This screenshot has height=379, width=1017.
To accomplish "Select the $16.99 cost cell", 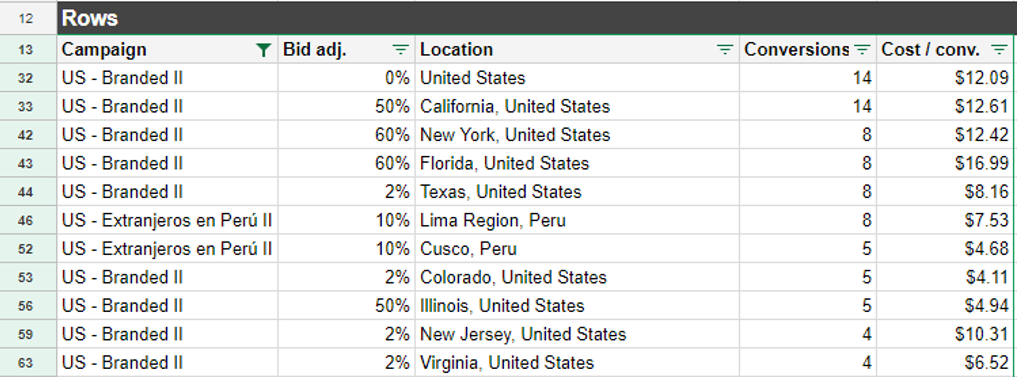I will [x=946, y=164].
